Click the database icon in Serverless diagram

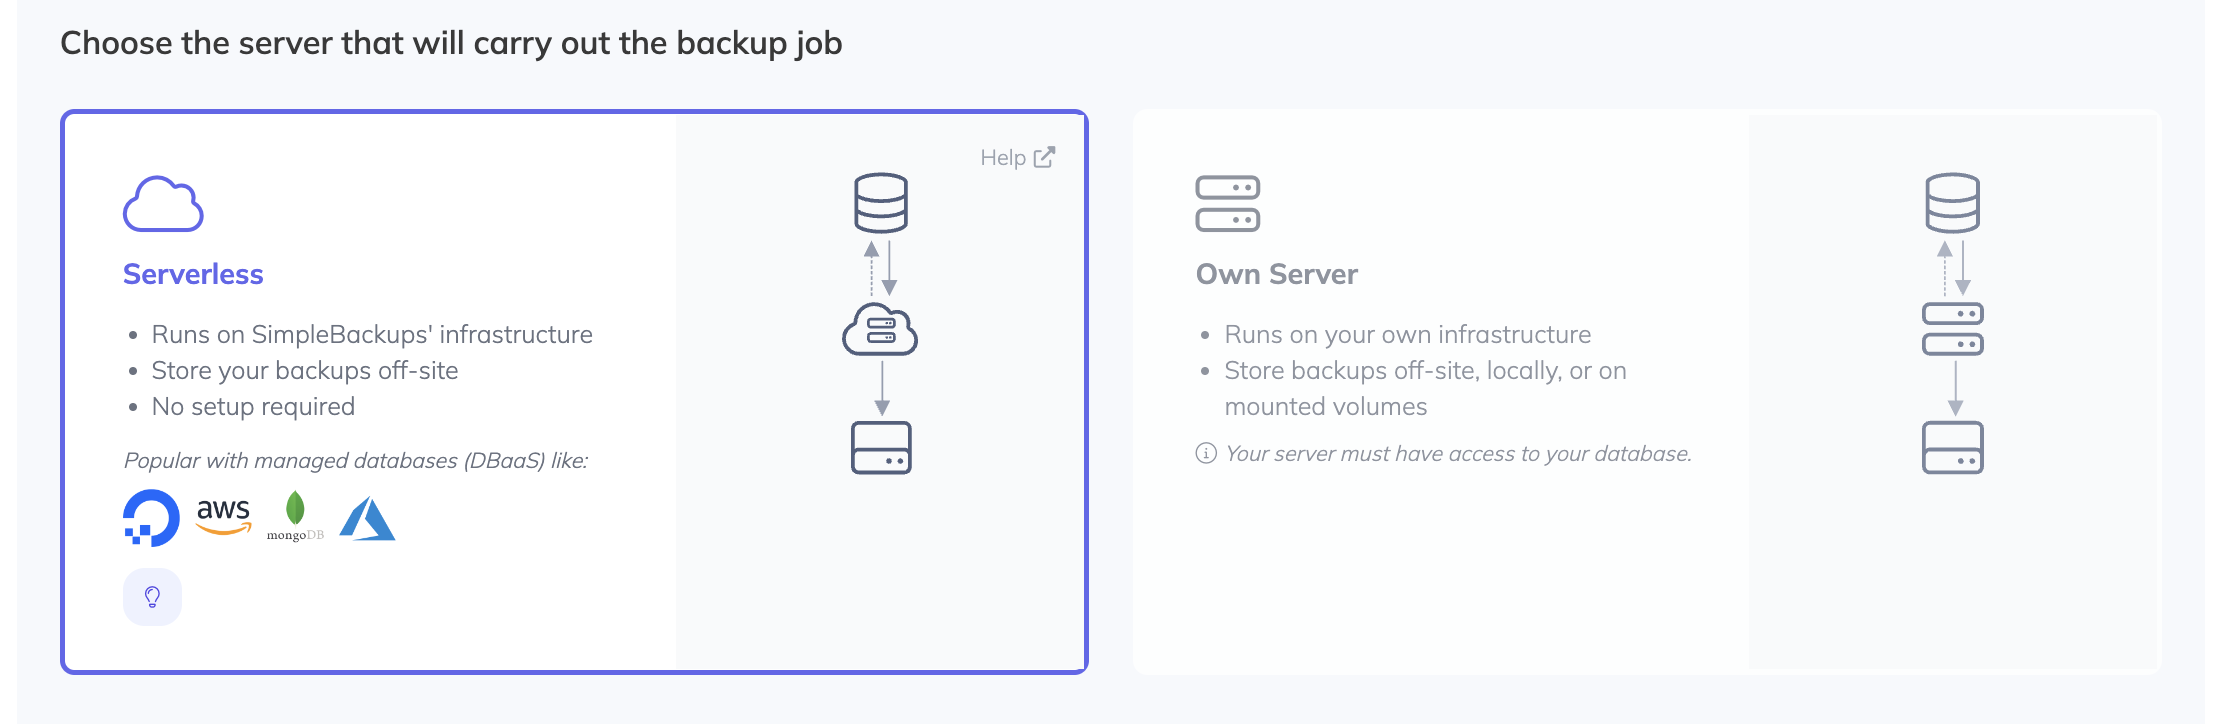pyautogui.click(x=880, y=203)
